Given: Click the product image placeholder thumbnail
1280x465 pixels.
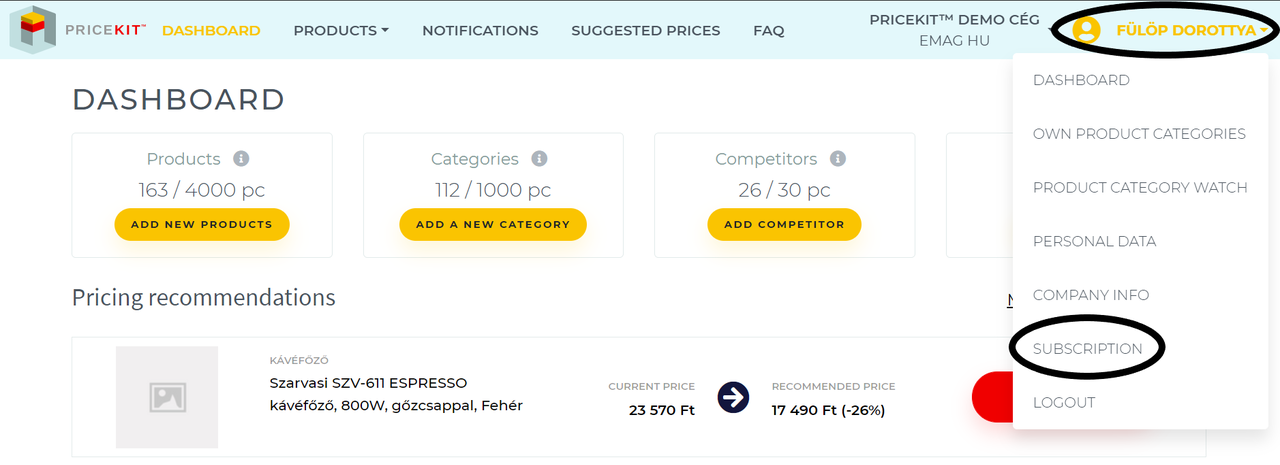Looking at the screenshot, I should [167, 397].
